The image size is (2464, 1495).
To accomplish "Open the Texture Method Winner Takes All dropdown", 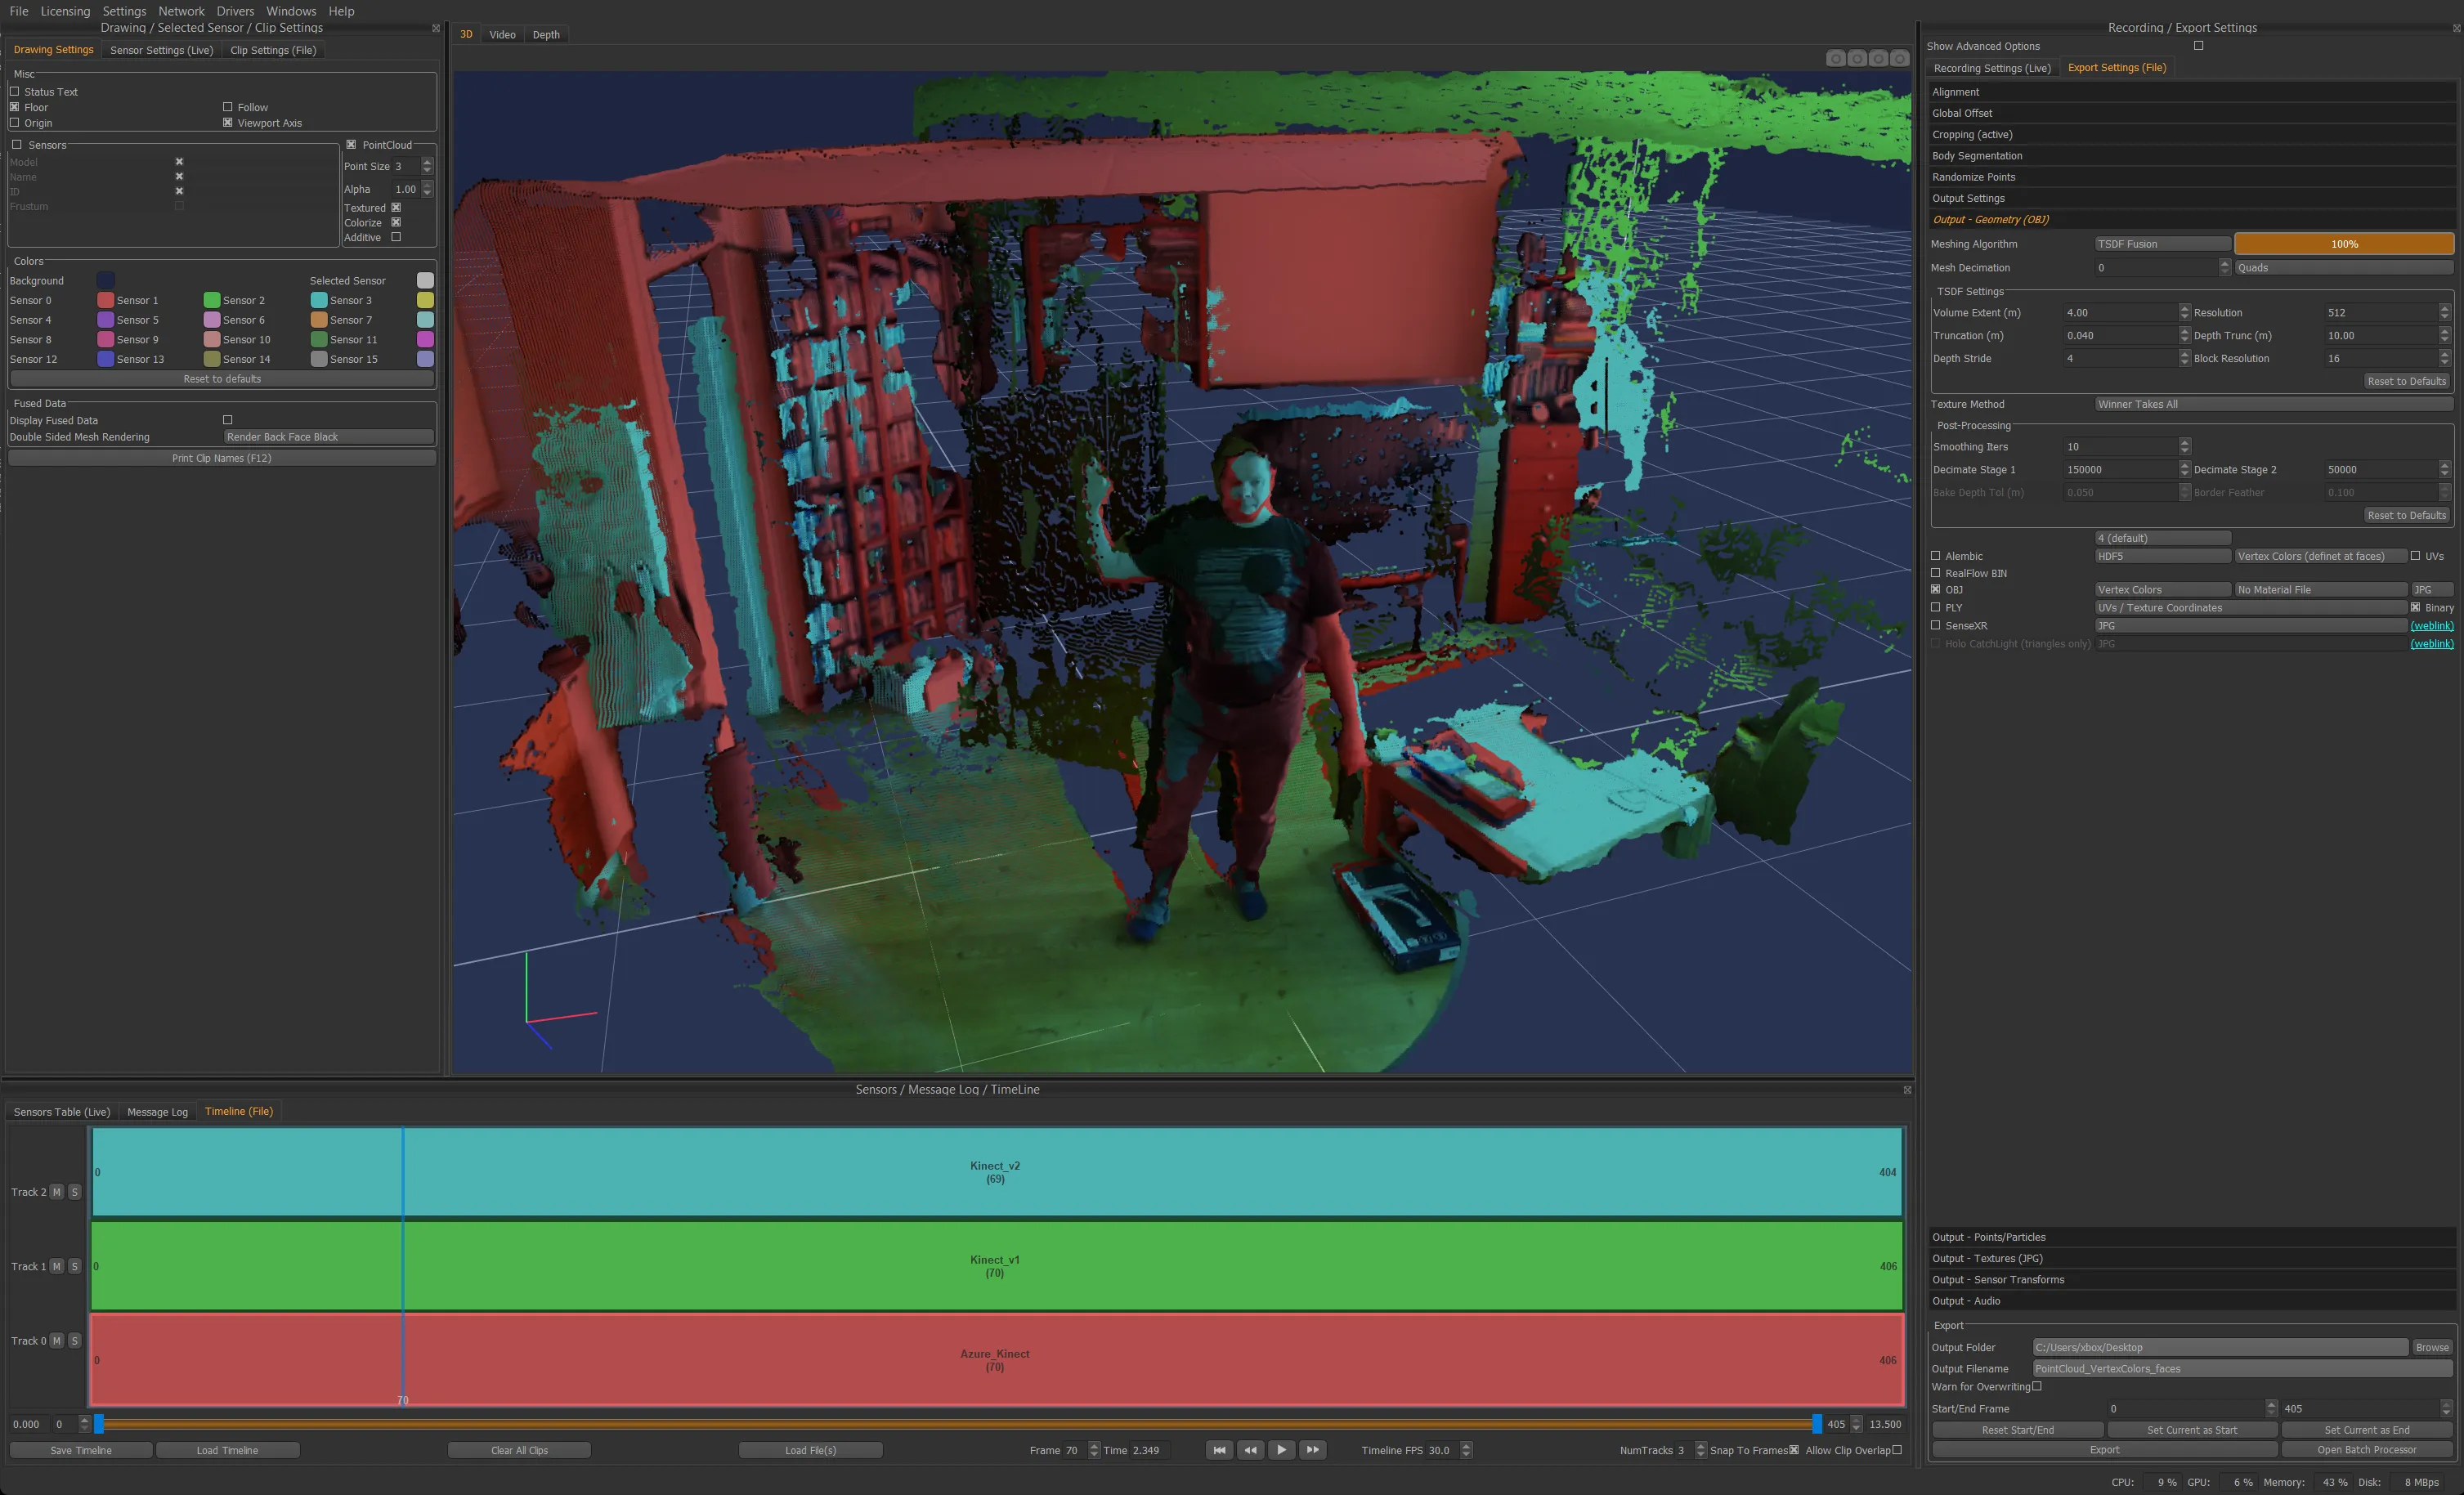I will click(x=2274, y=404).
